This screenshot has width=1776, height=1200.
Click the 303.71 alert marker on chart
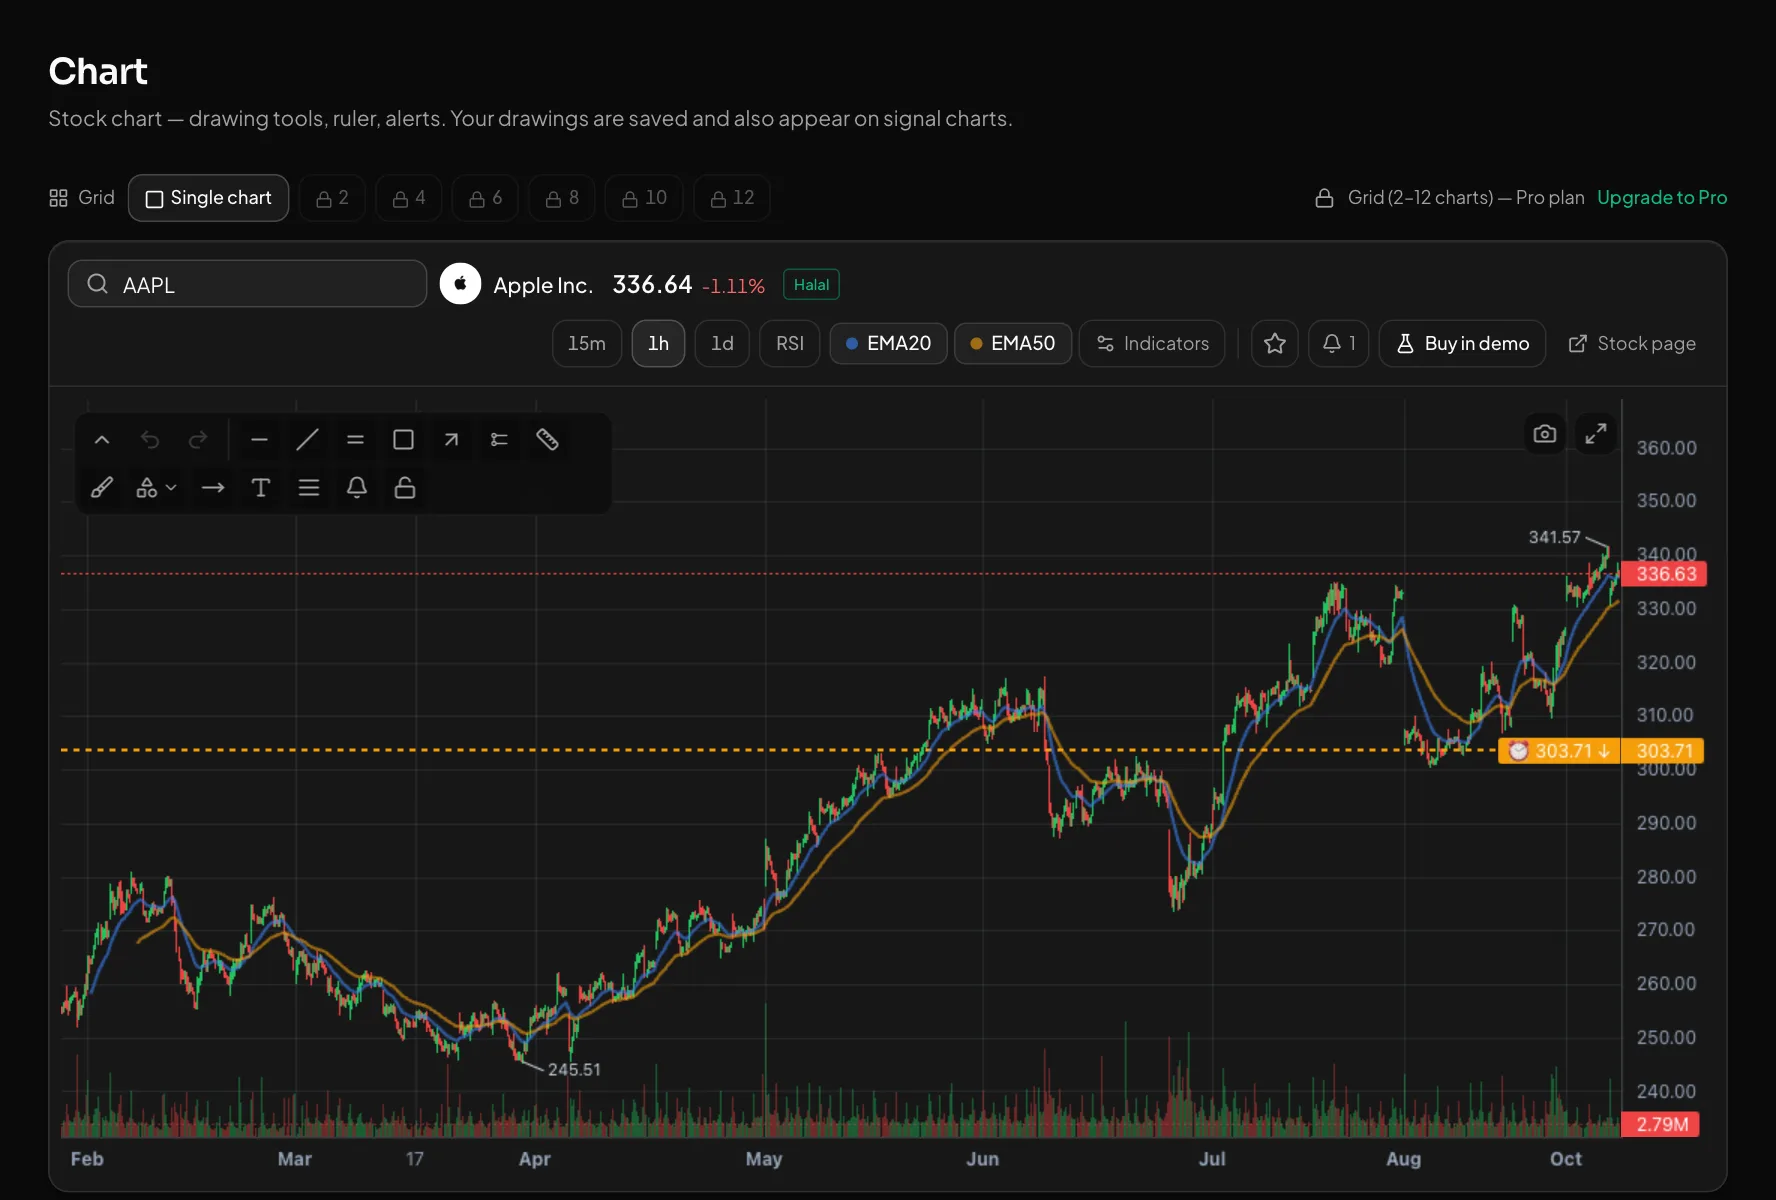coord(1560,751)
